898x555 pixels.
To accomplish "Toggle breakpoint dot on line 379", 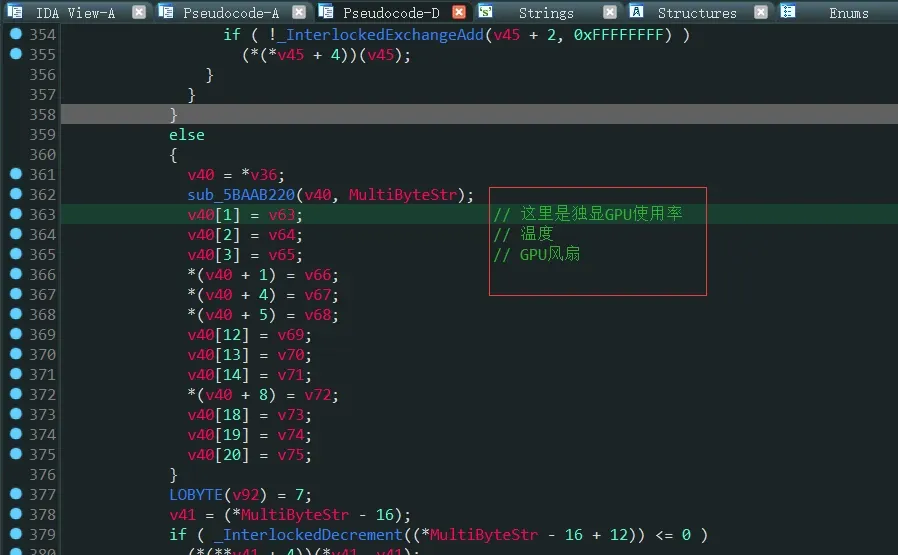I will pyautogui.click(x=16, y=534).
